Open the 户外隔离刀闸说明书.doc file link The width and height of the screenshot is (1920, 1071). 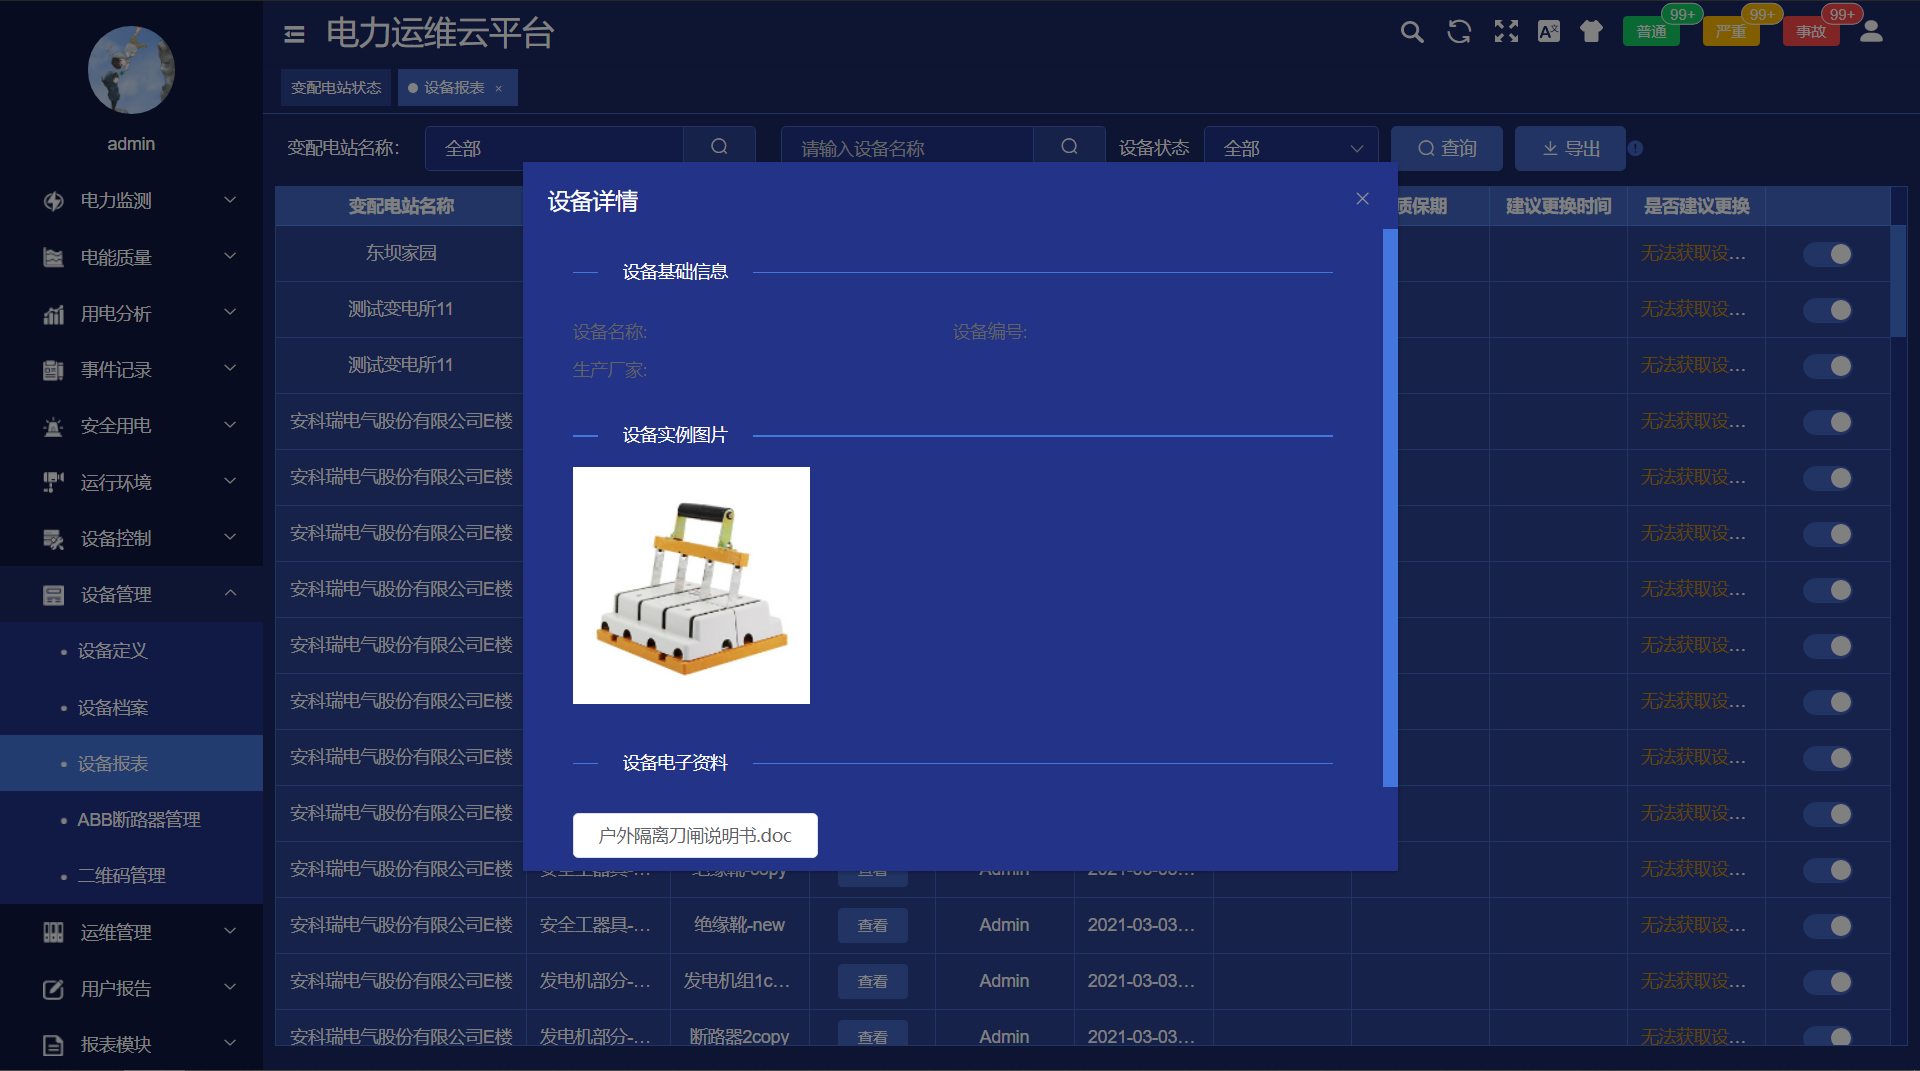pyautogui.click(x=695, y=835)
